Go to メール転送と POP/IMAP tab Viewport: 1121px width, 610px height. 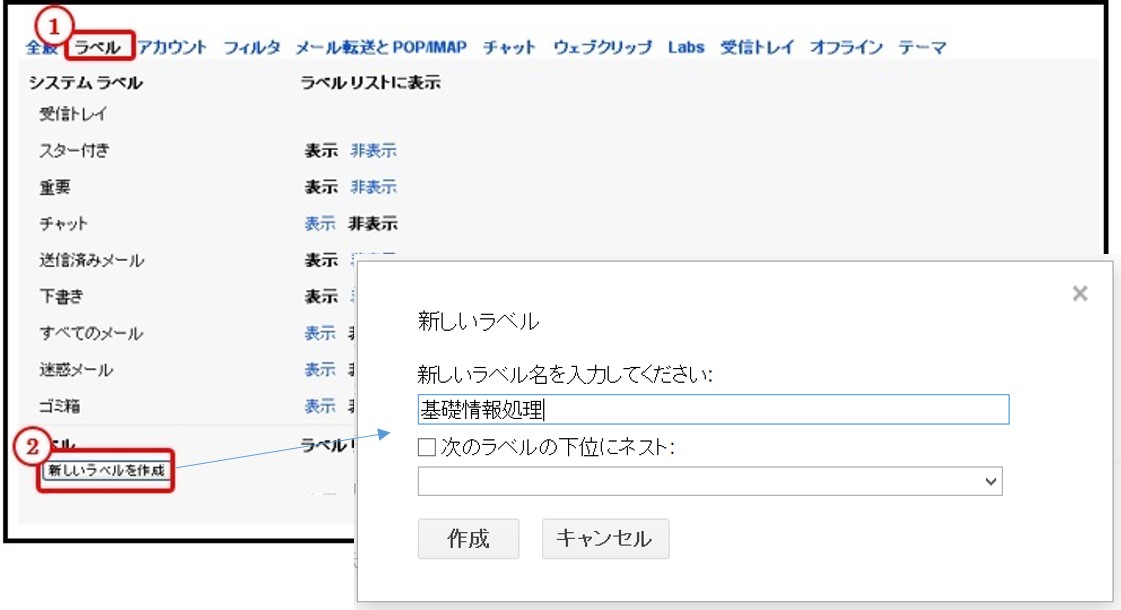381,47
